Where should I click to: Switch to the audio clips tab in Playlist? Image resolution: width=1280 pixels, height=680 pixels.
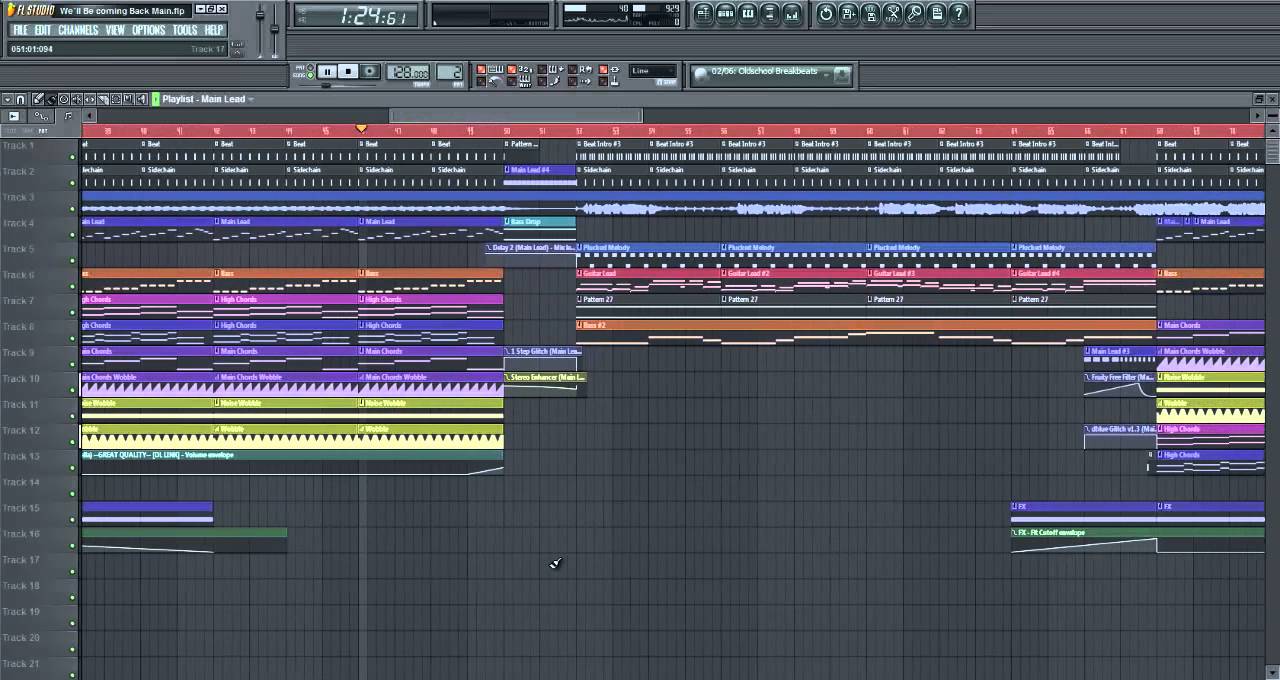point(13,116)
